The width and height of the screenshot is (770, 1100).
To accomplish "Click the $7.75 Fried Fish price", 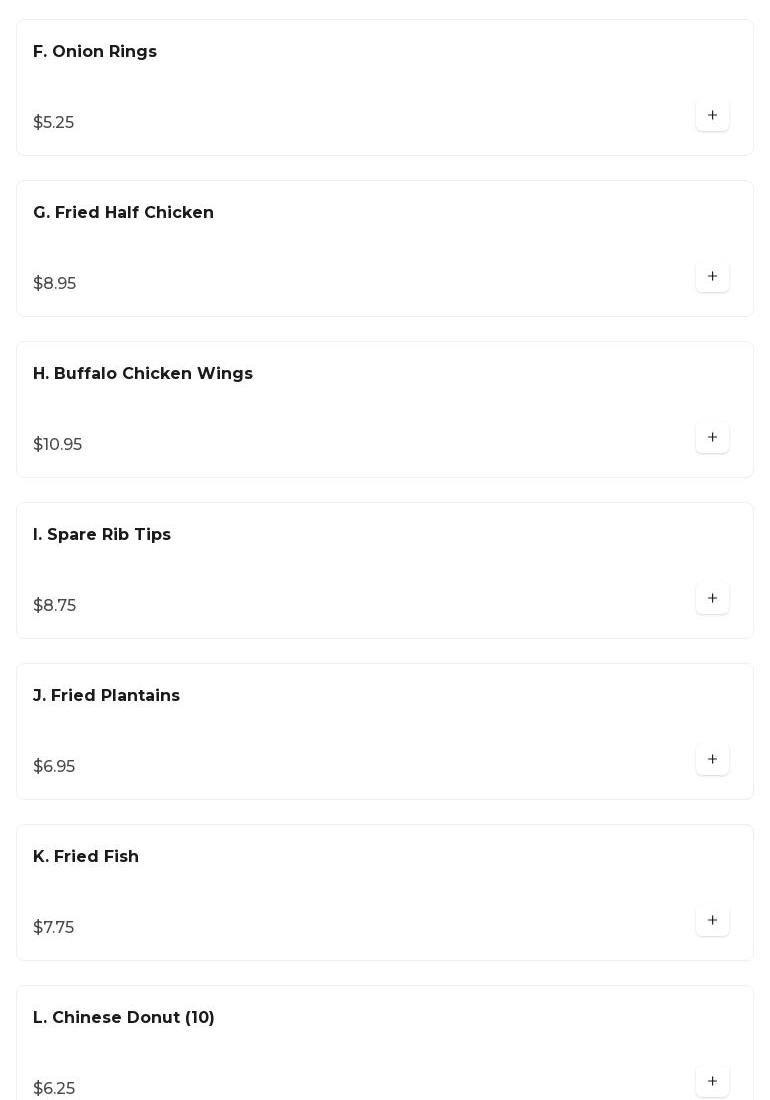I will point(54,928).
